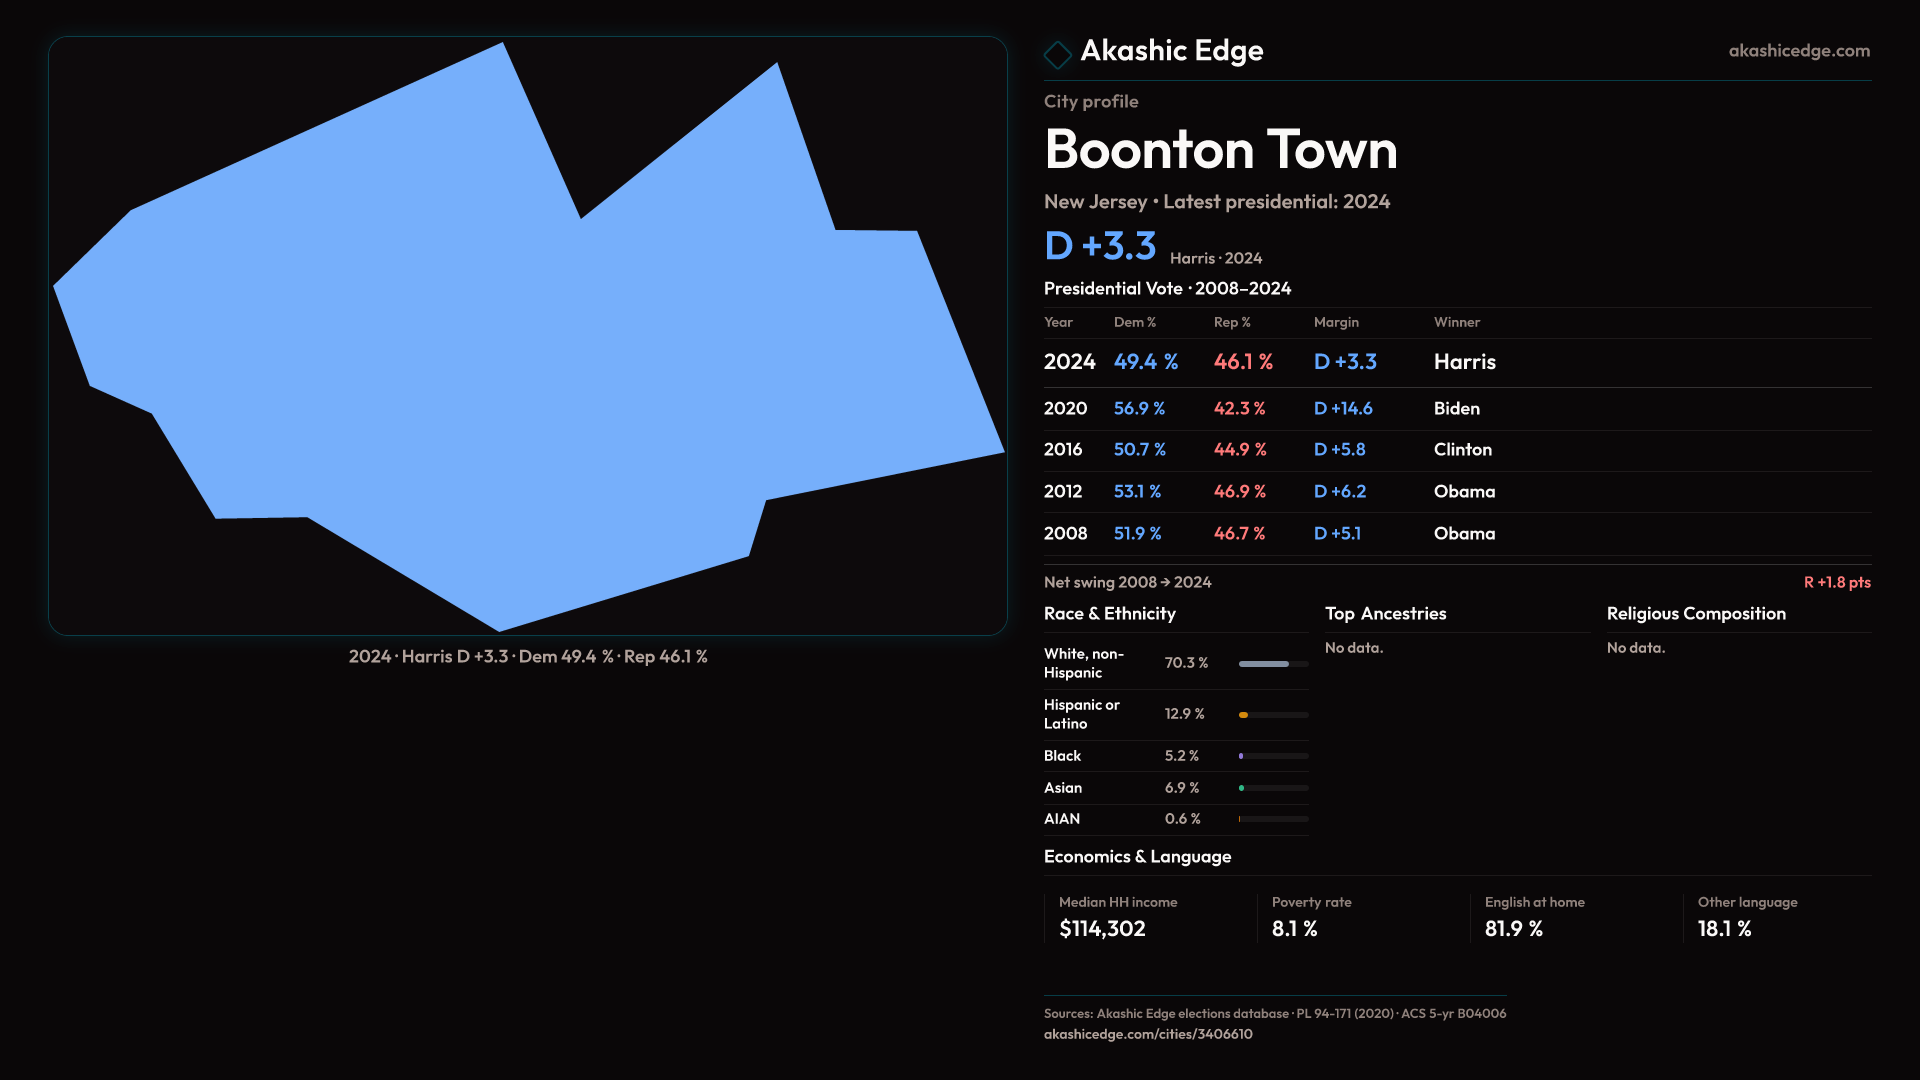Open the akashicedge.com link in the header
The width and height of the screenshot is (1920, 1080).
point(1798,51)
